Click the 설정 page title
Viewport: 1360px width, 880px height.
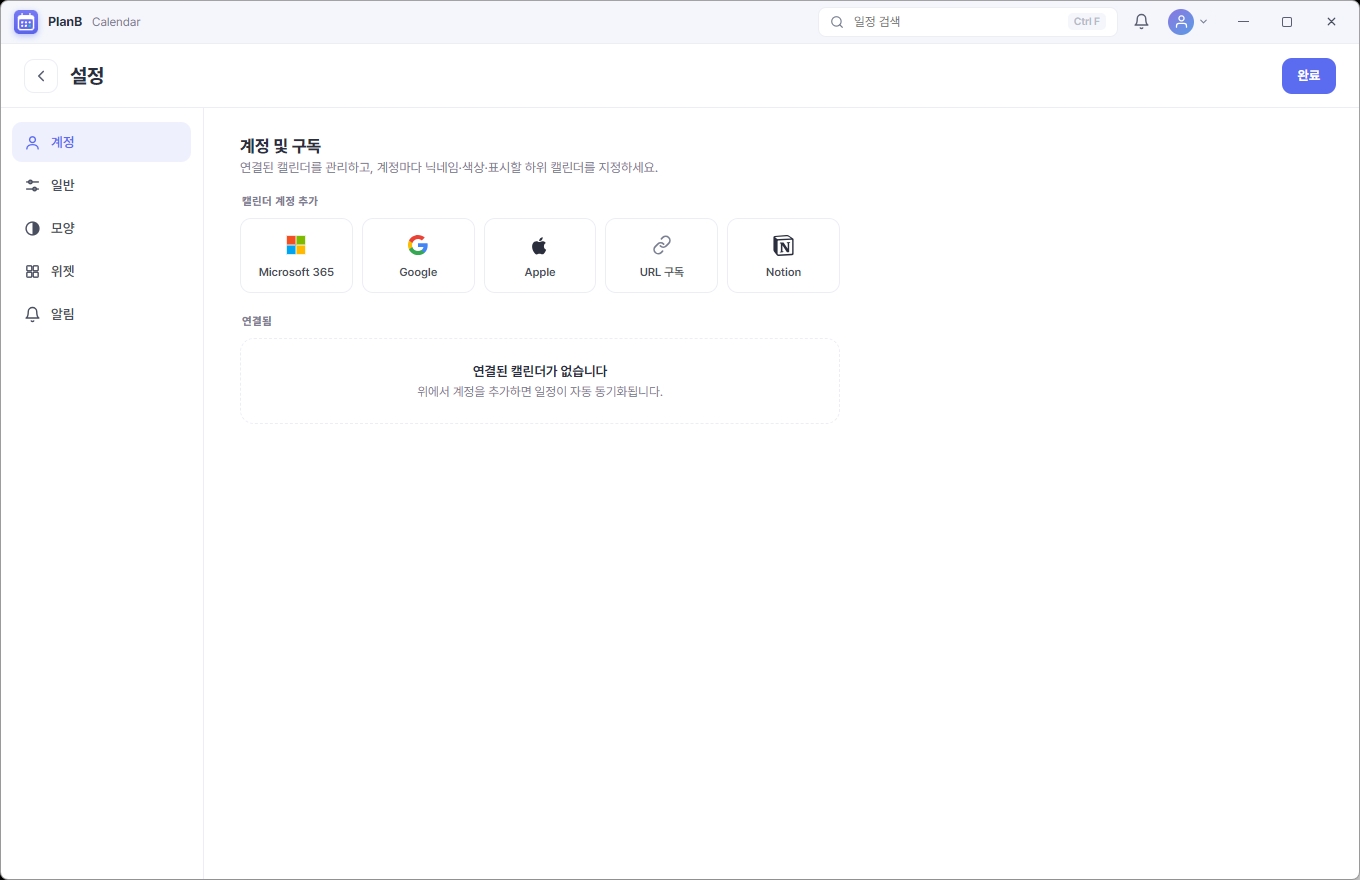coord(87,76)
